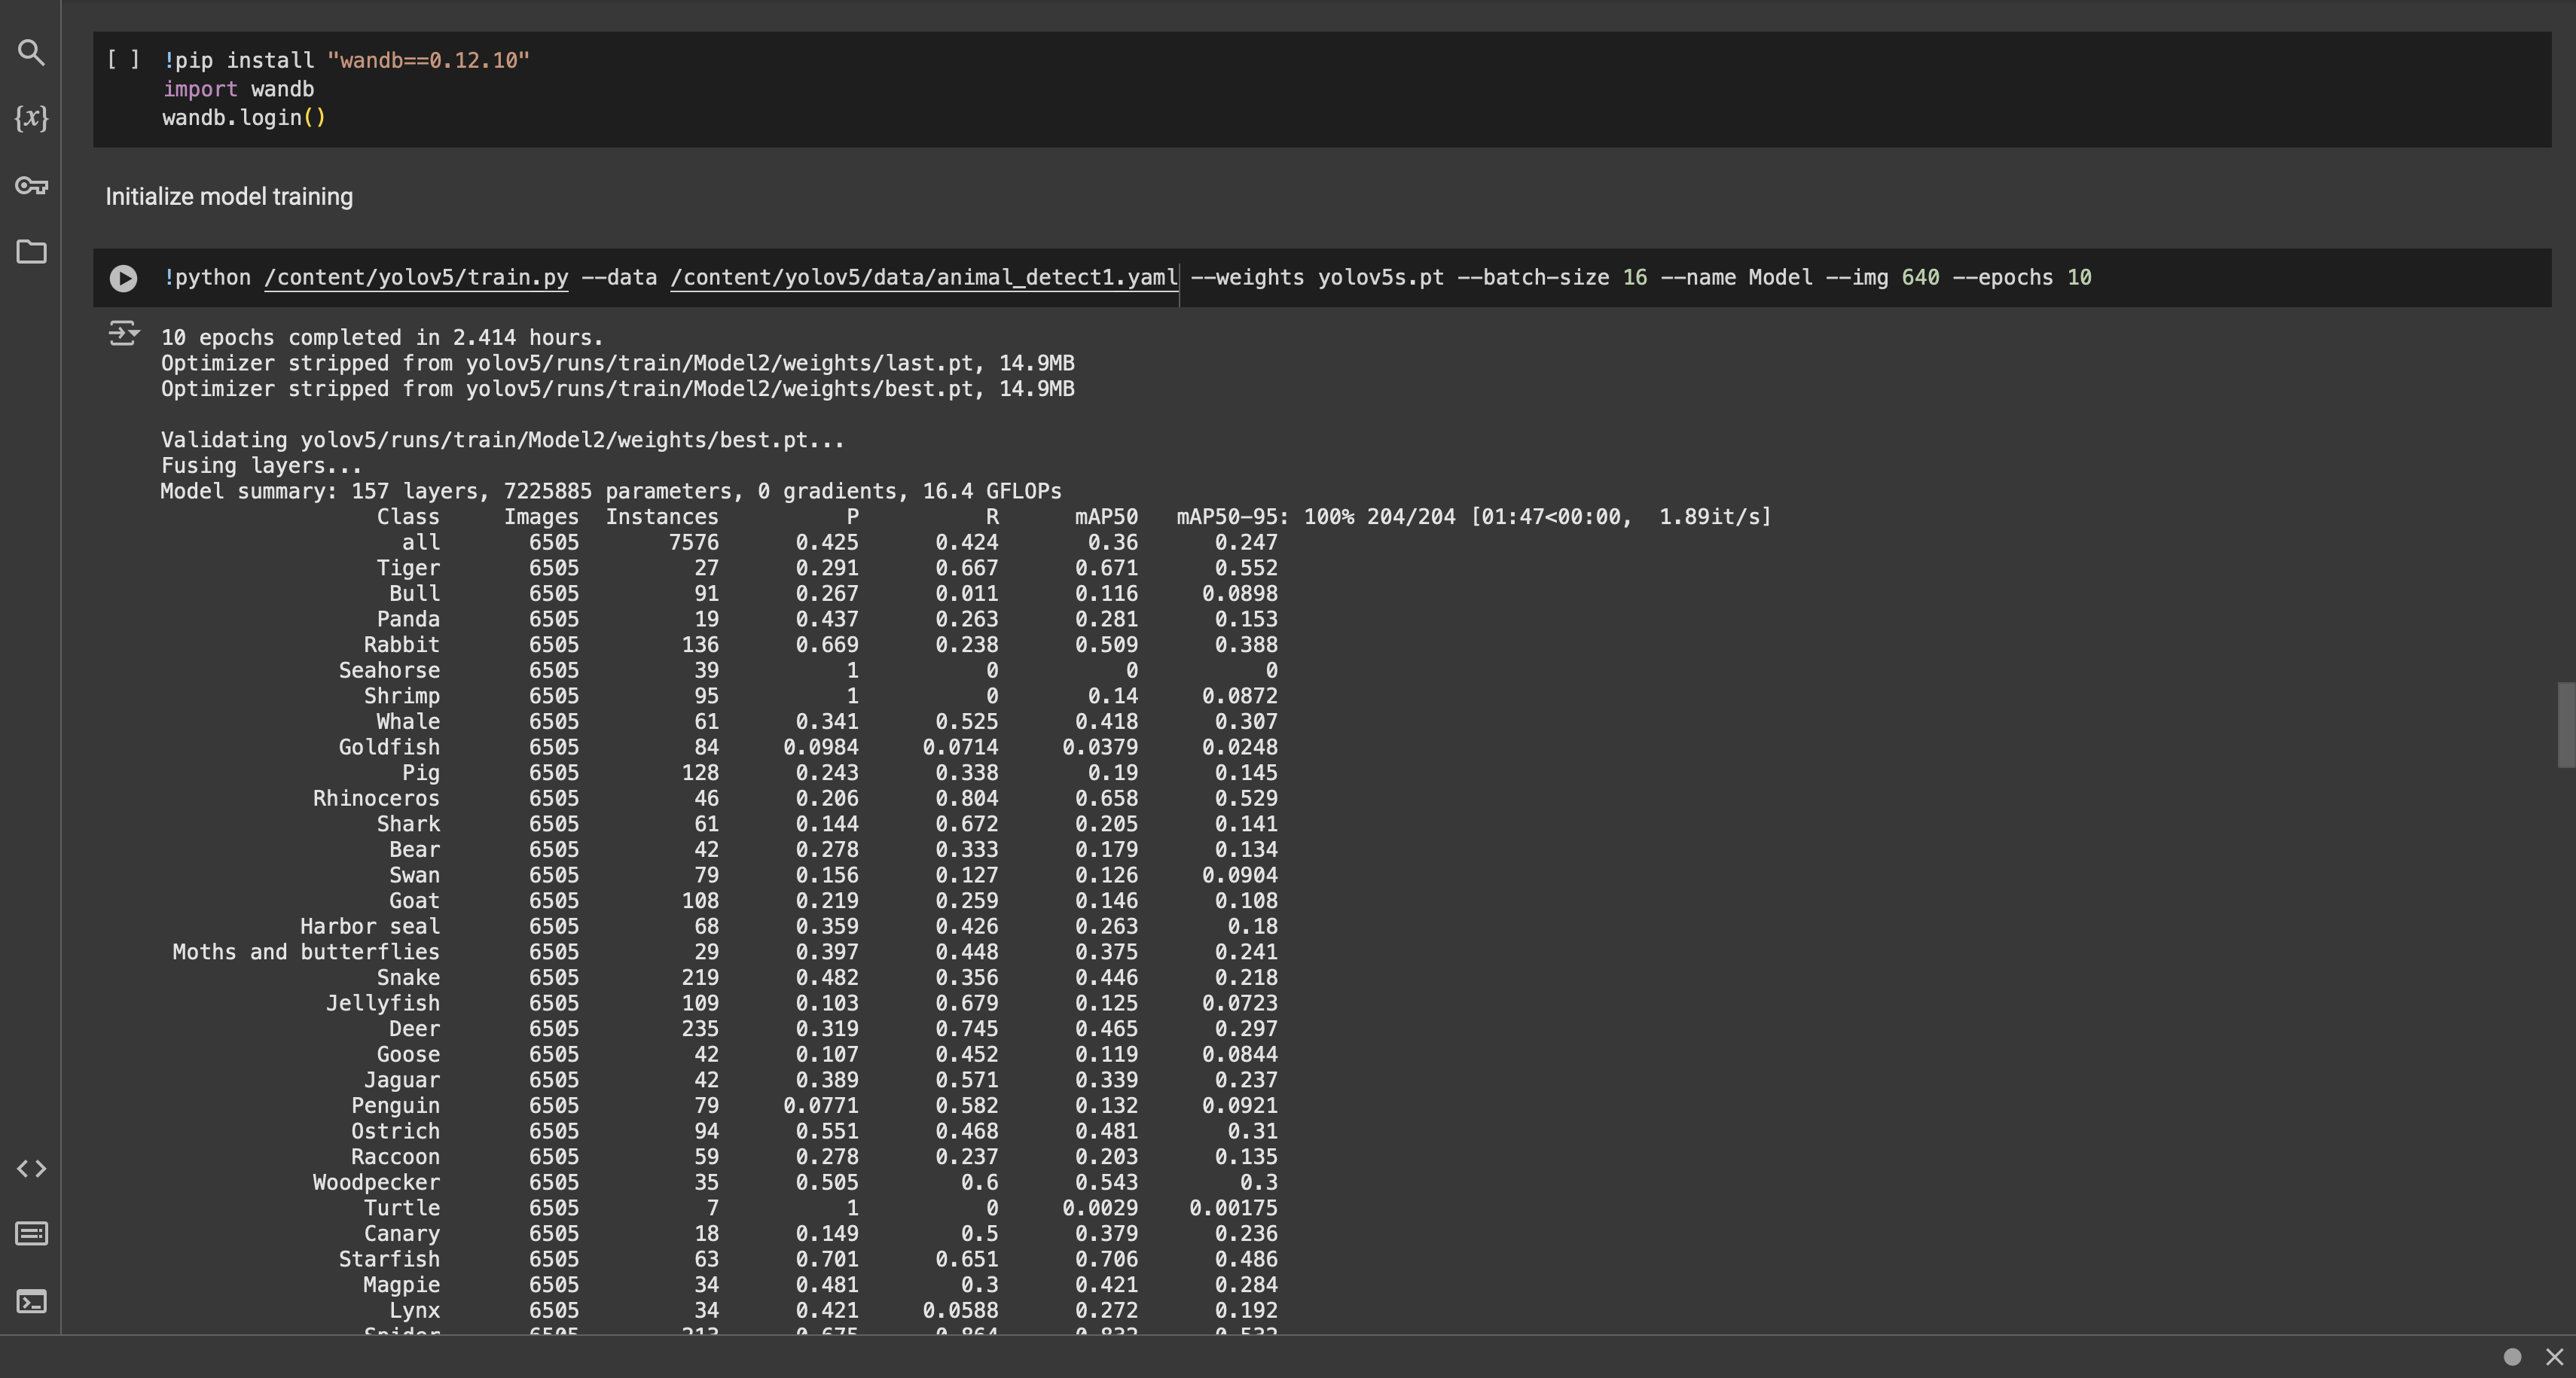Open the Files browser from the sidebar
2576x1378 pixels.
point(30,252)
